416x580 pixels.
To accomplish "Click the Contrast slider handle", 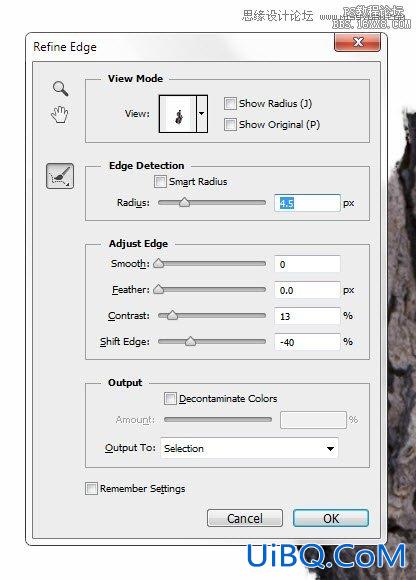I will 172,315.
